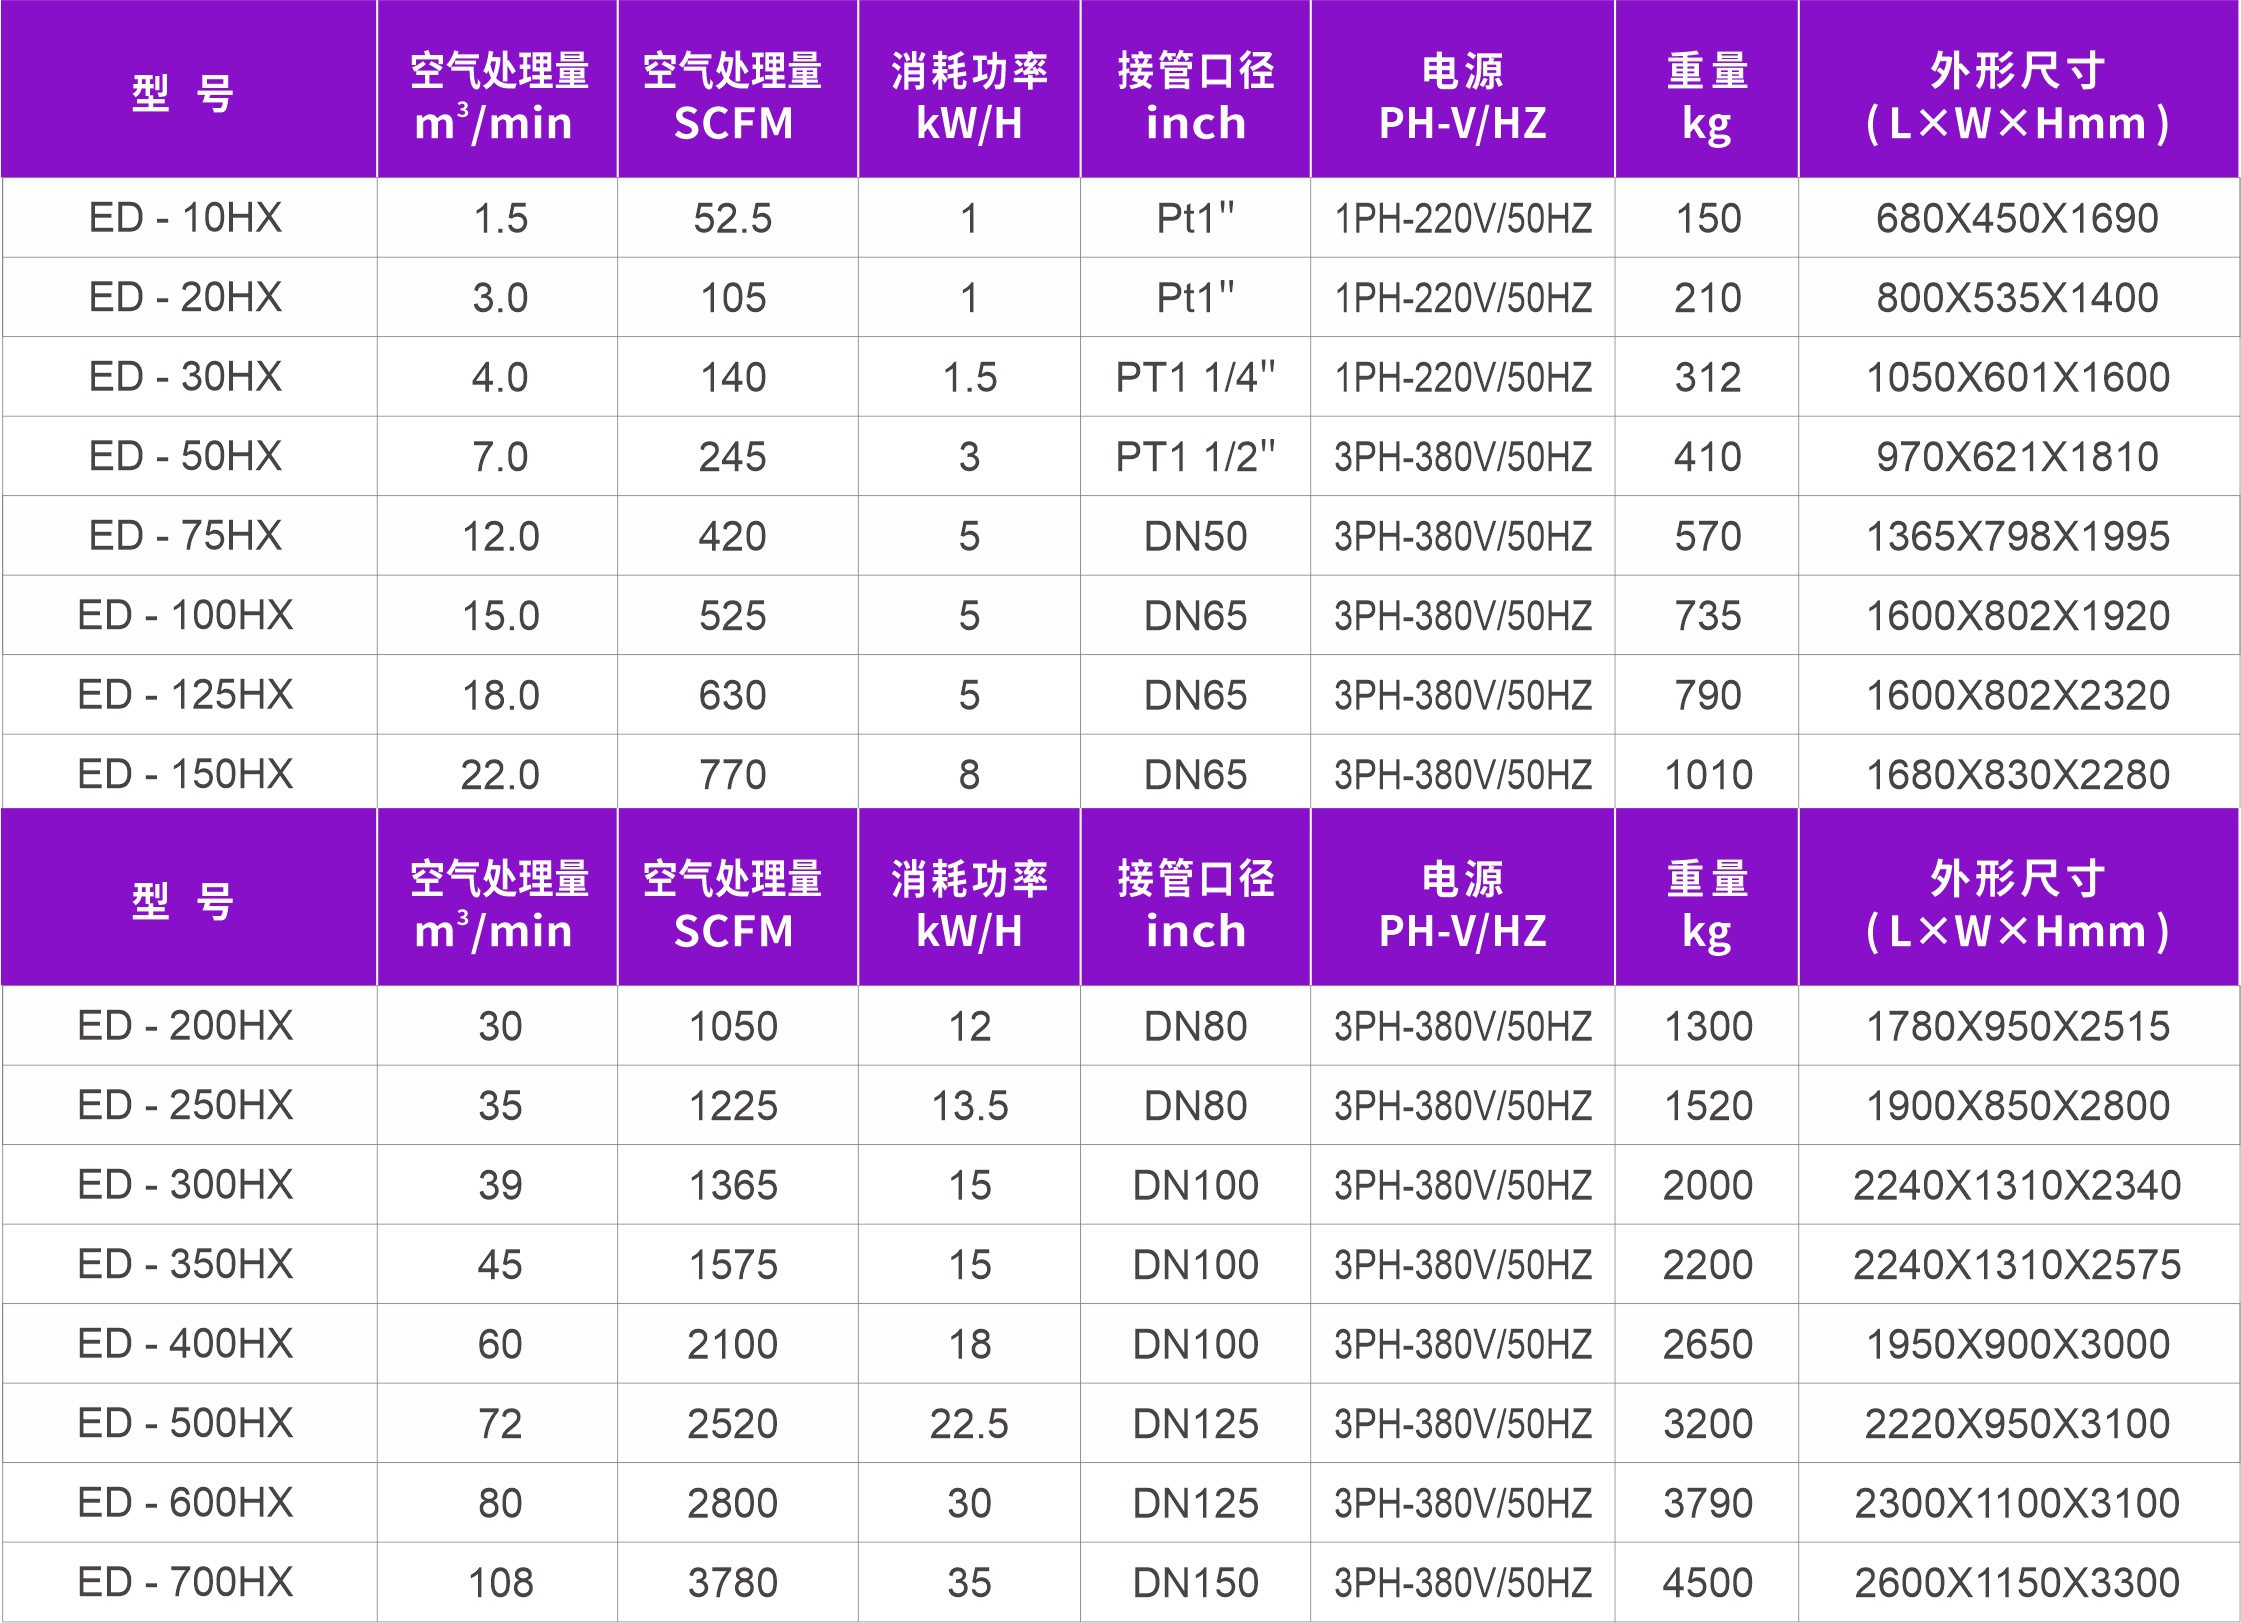
Task: Click the 22.5 power value
Action: tap(969, 1423)
